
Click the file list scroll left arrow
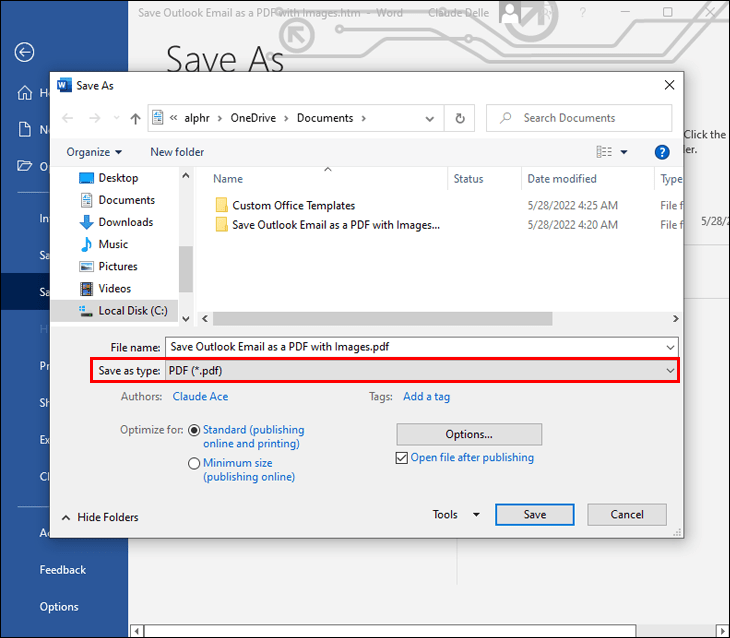pos(205,319)
